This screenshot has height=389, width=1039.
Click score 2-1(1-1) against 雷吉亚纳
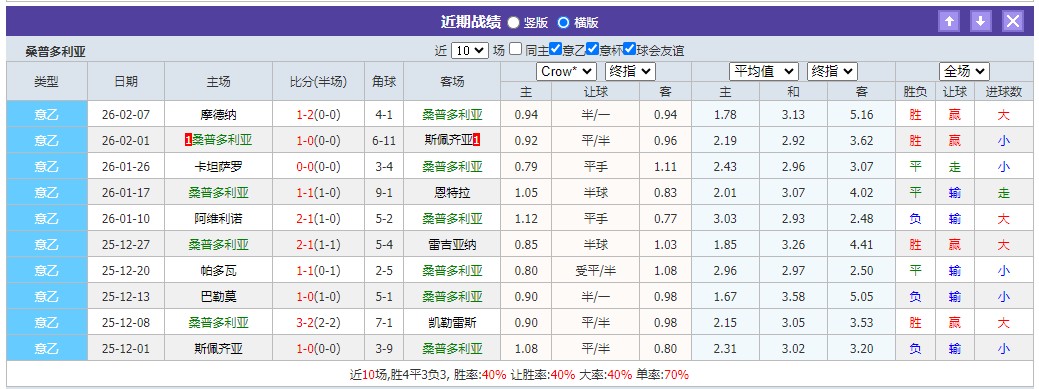click(x=318, y=245)
